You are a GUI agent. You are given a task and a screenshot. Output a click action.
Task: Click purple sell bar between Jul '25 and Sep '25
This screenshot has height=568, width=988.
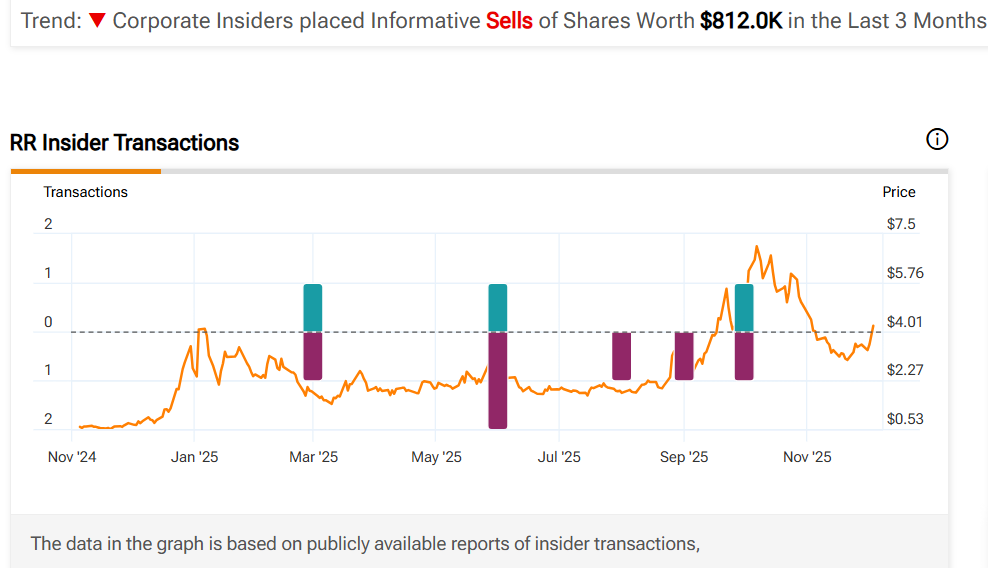tap(621, 356)
